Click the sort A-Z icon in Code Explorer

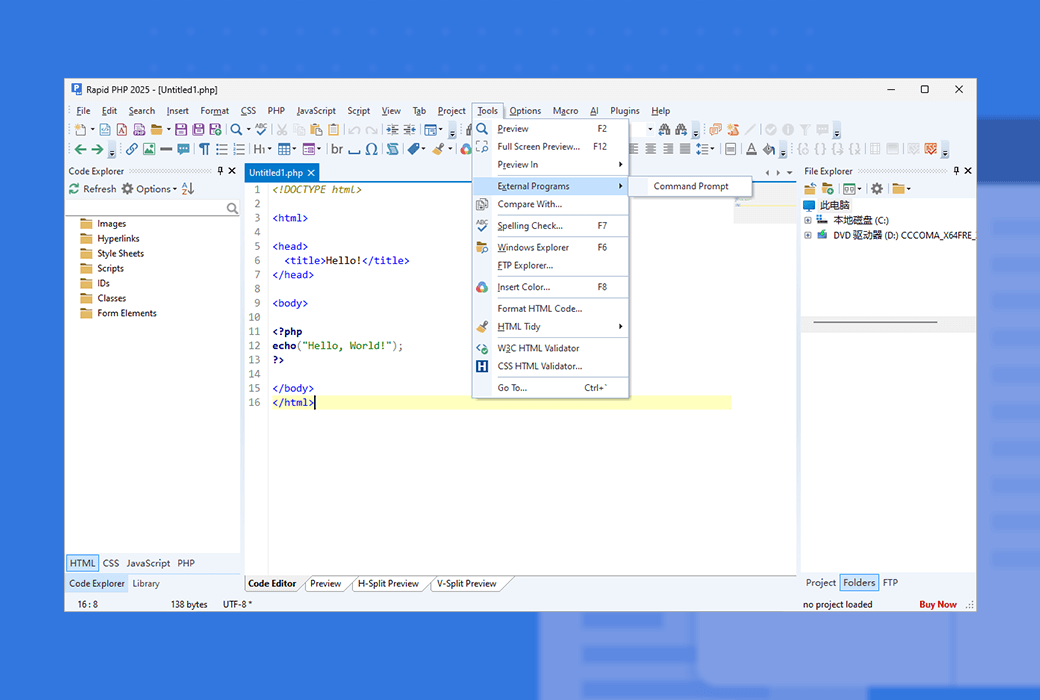[x=188, y=189]
